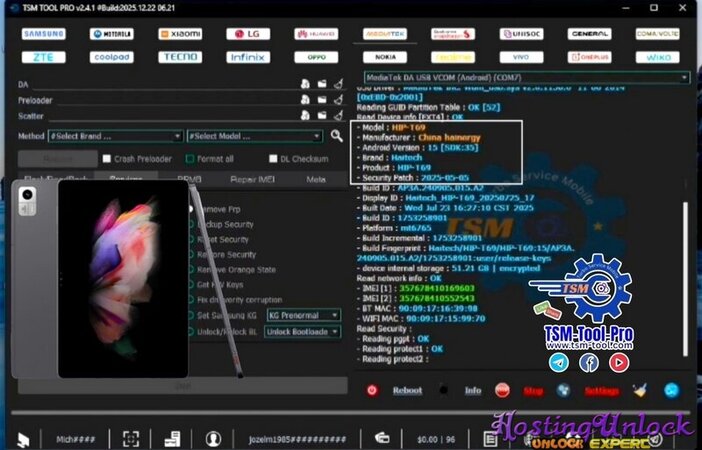
Task: Choose the Xiaomi brand tile
Action: (178, 34)
